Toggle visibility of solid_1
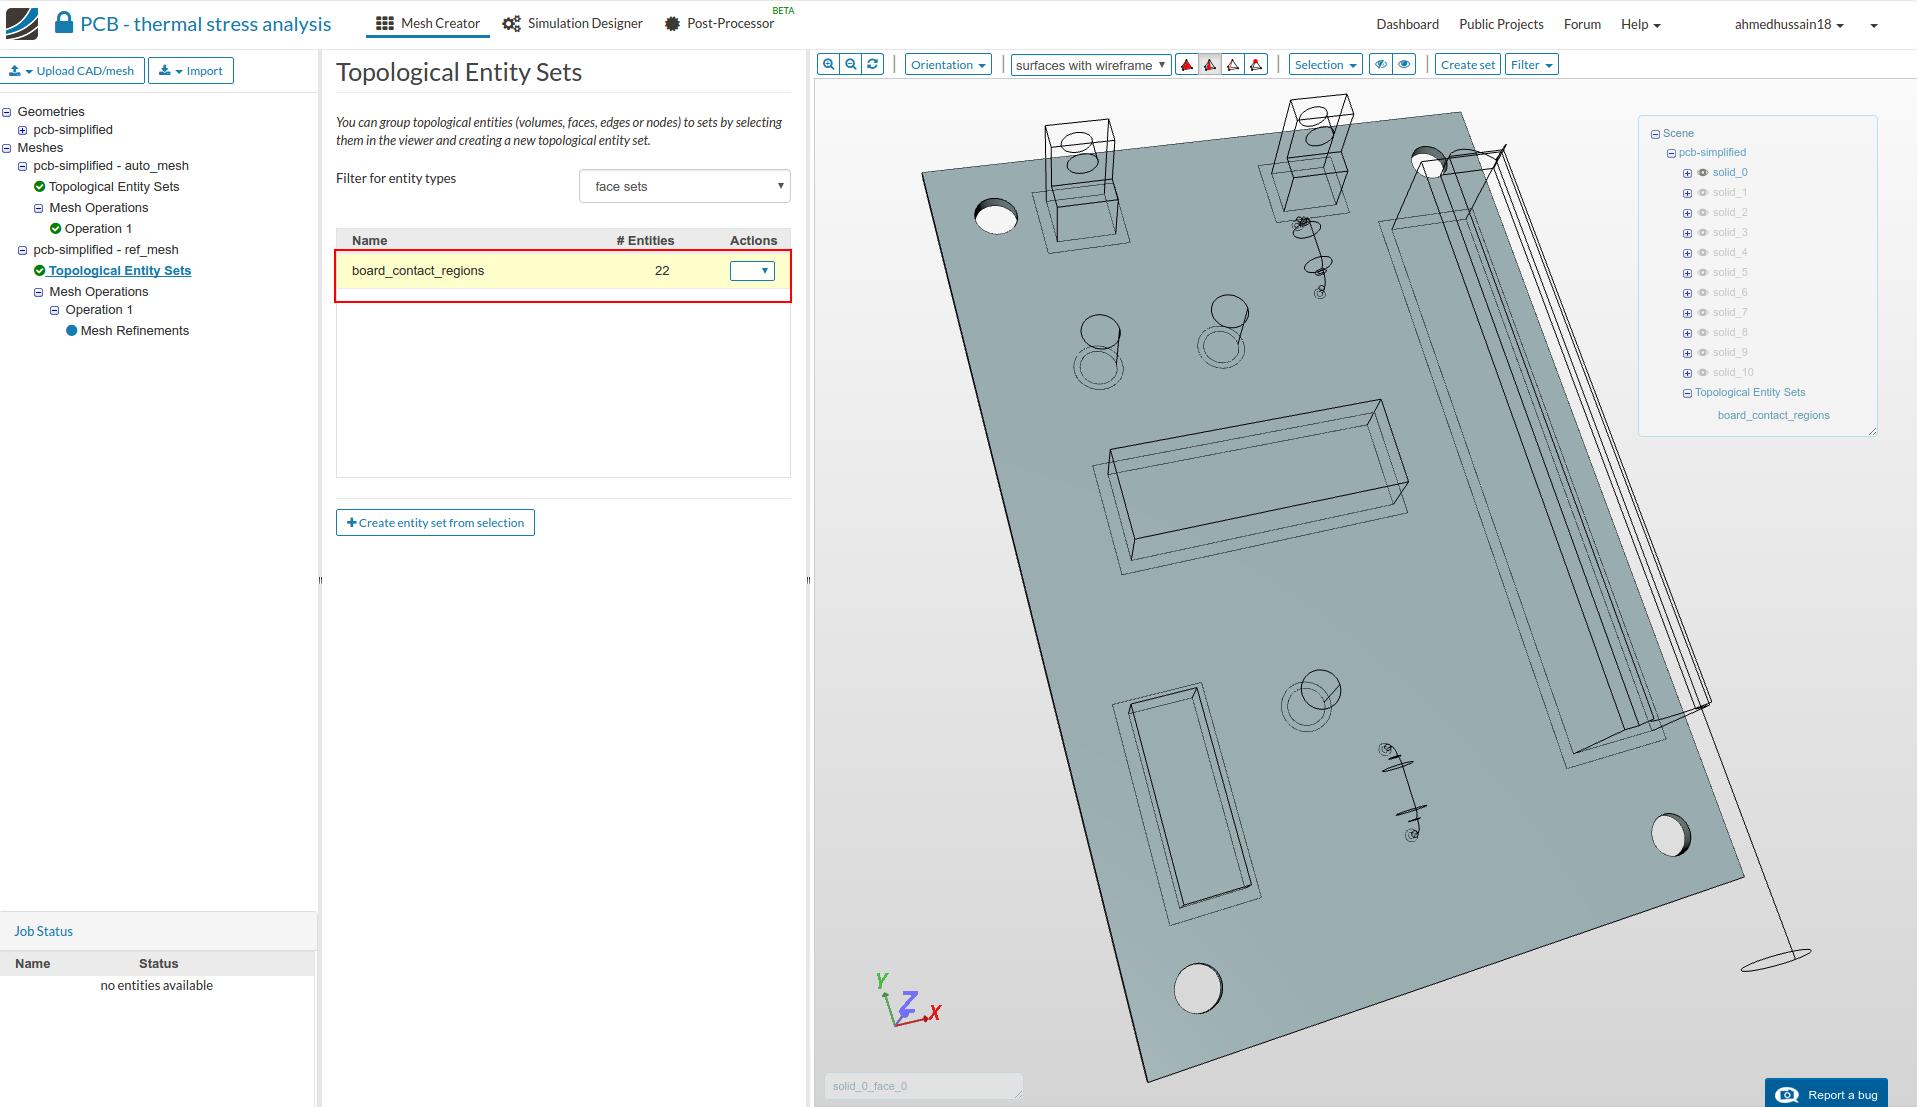 [1703, 193]
